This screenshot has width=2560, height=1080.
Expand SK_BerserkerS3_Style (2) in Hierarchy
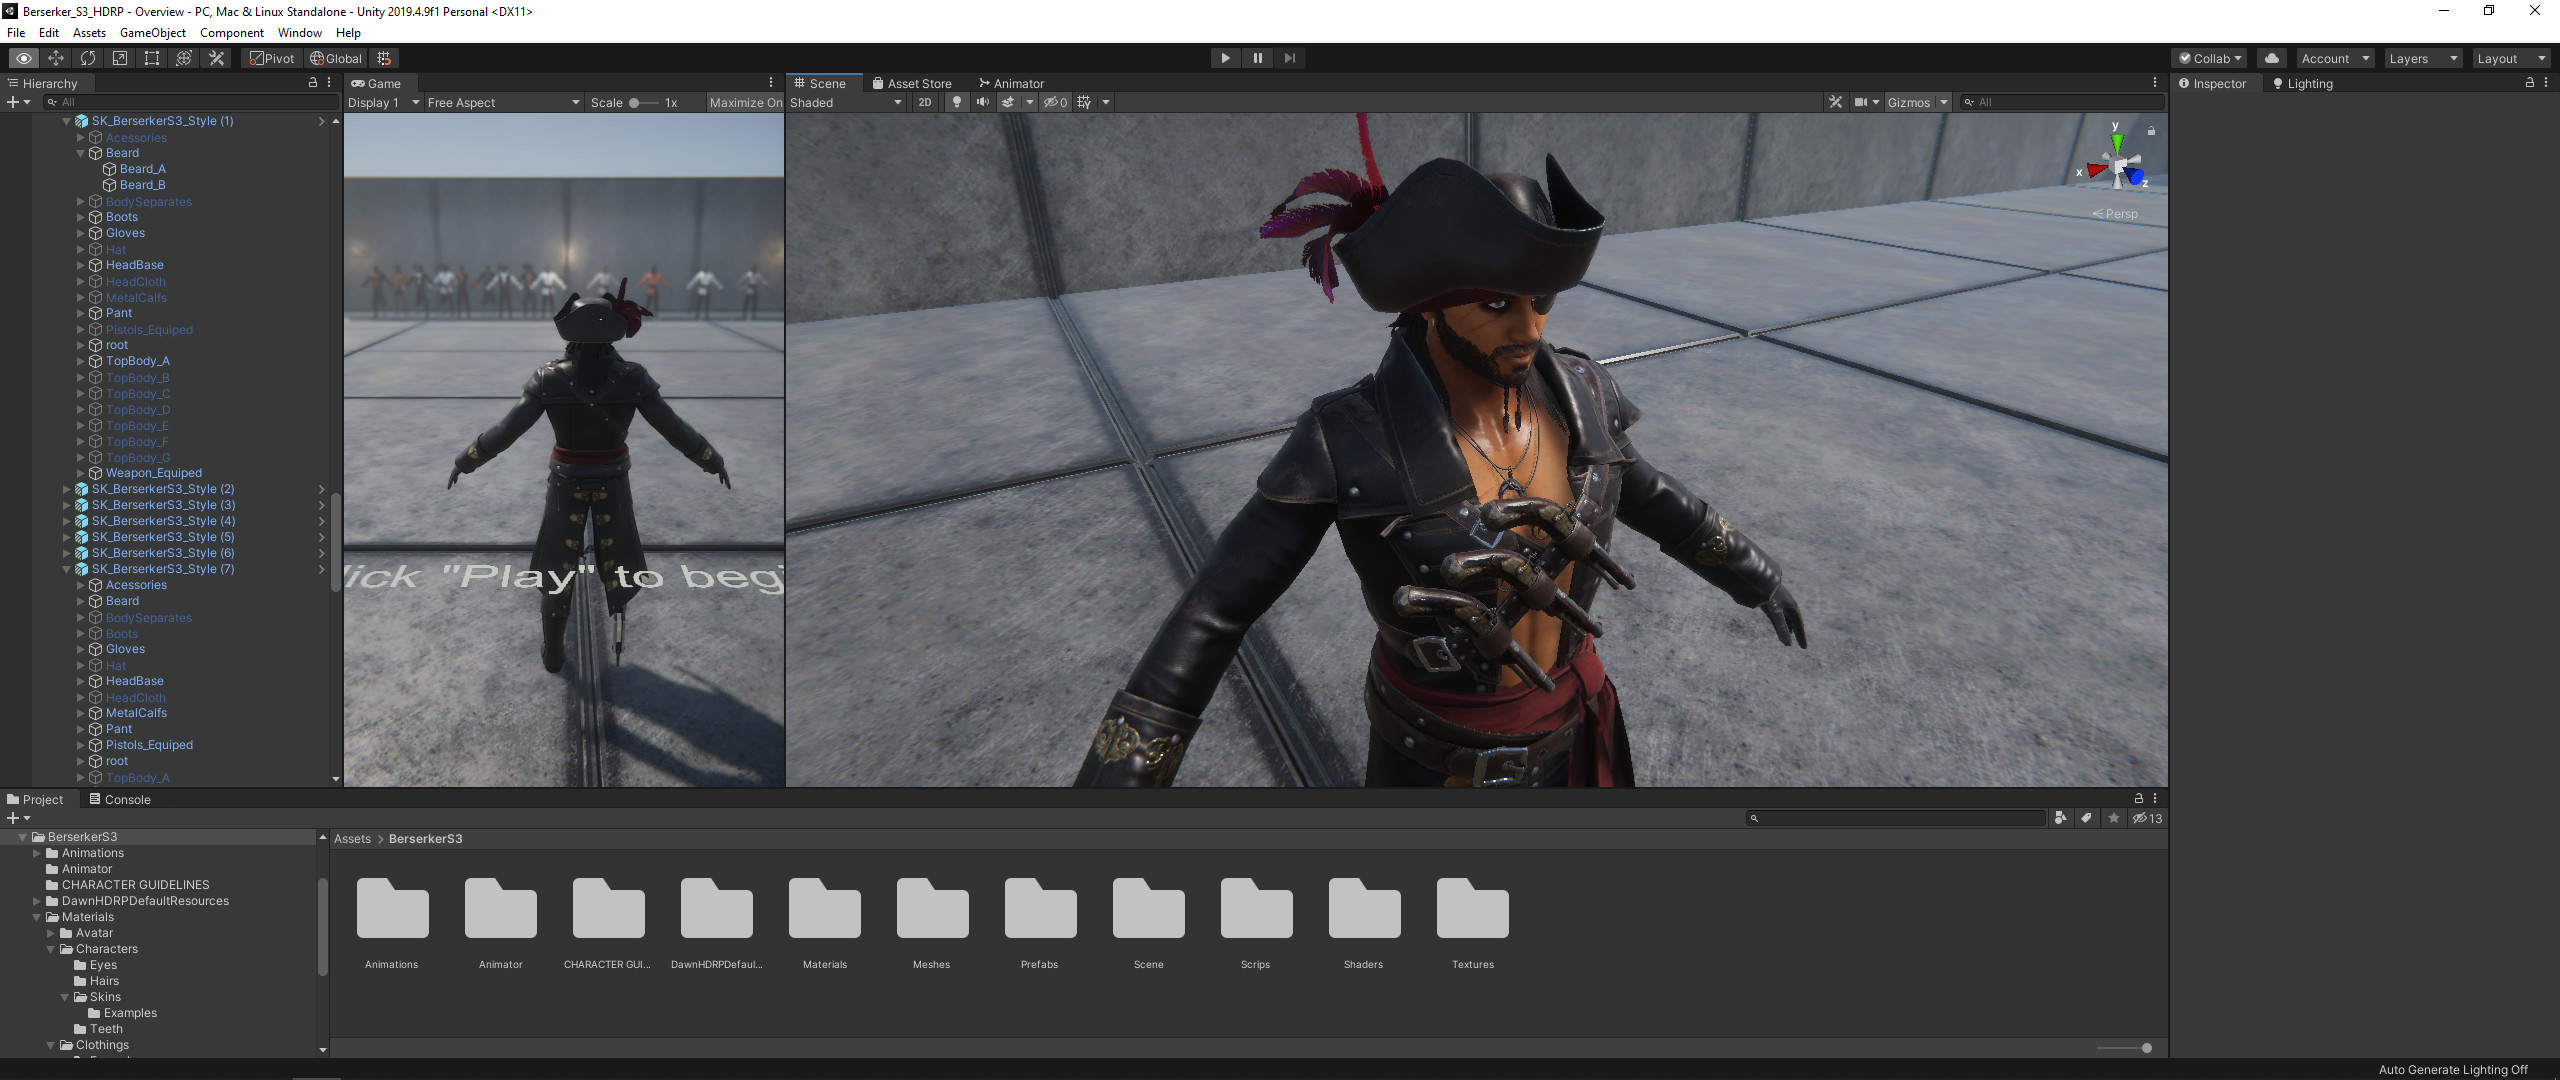tap(66, 489)
